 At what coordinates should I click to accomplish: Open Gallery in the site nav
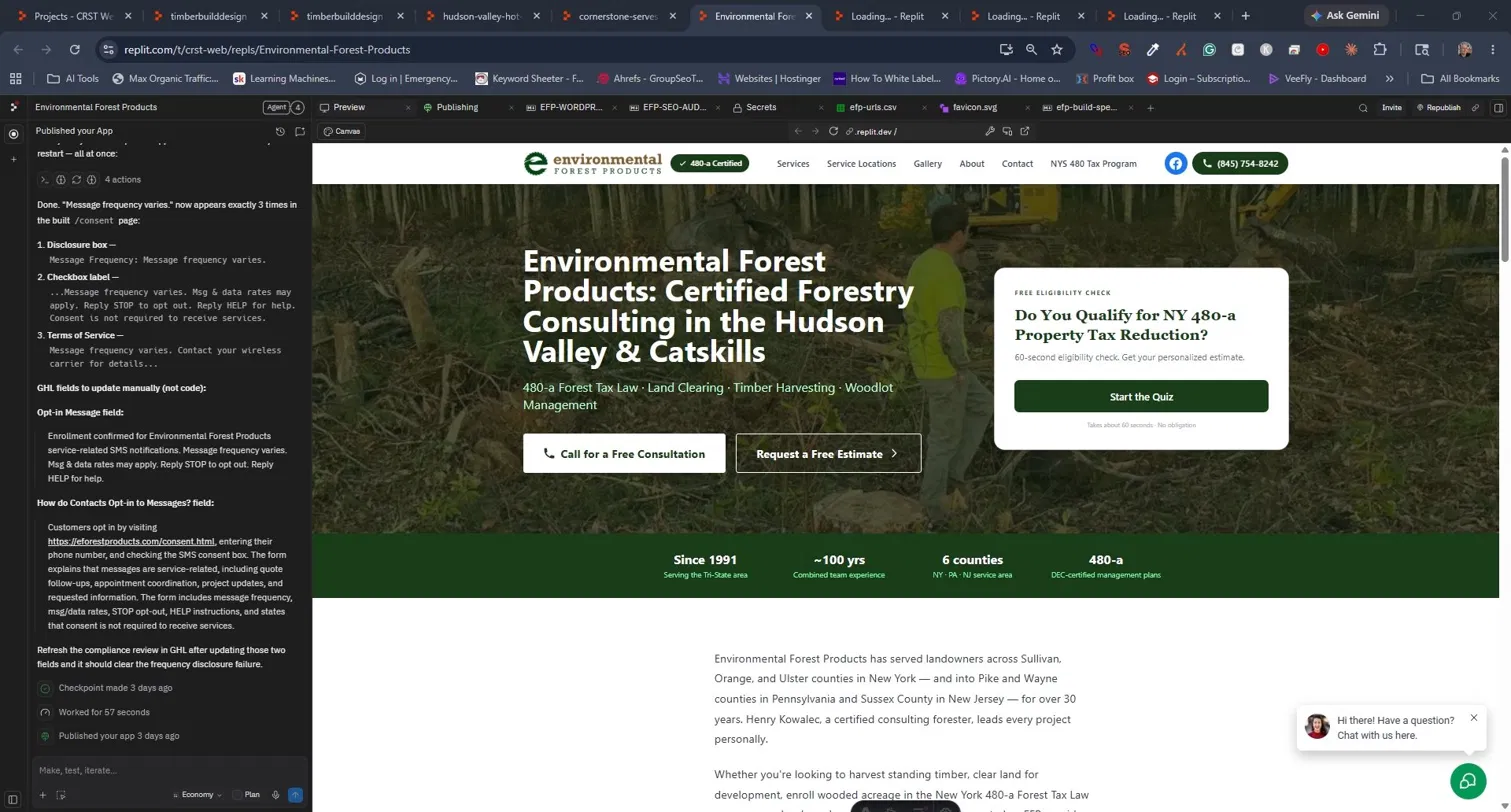(927, 163)
